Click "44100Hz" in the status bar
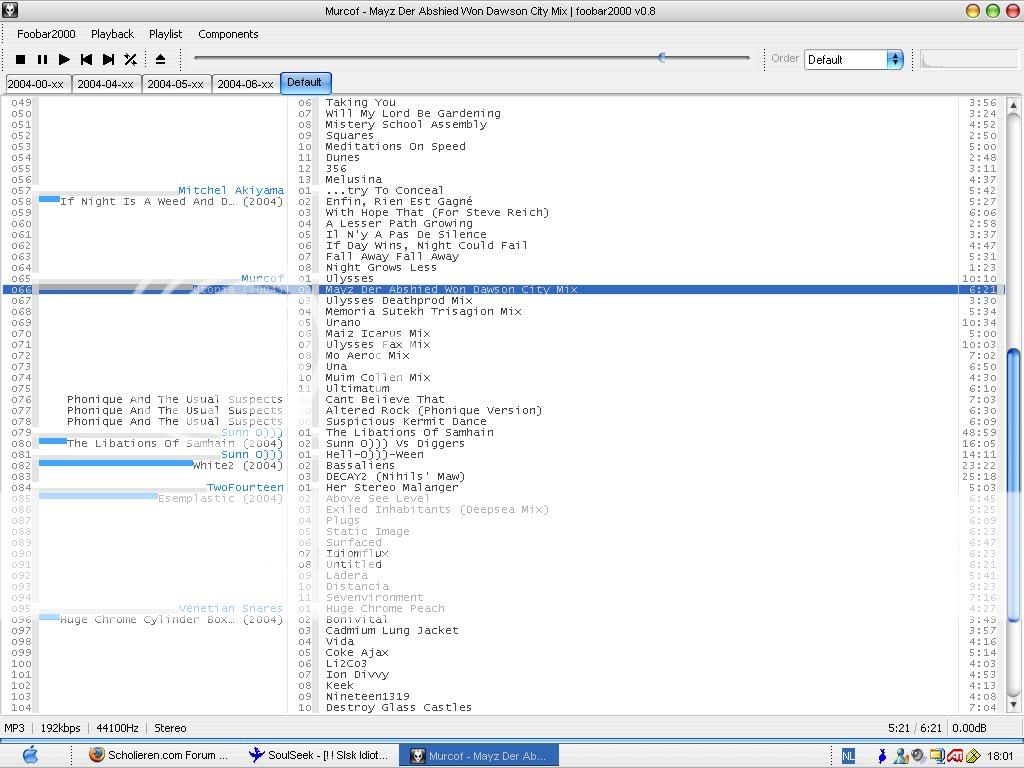 (118, 728)
